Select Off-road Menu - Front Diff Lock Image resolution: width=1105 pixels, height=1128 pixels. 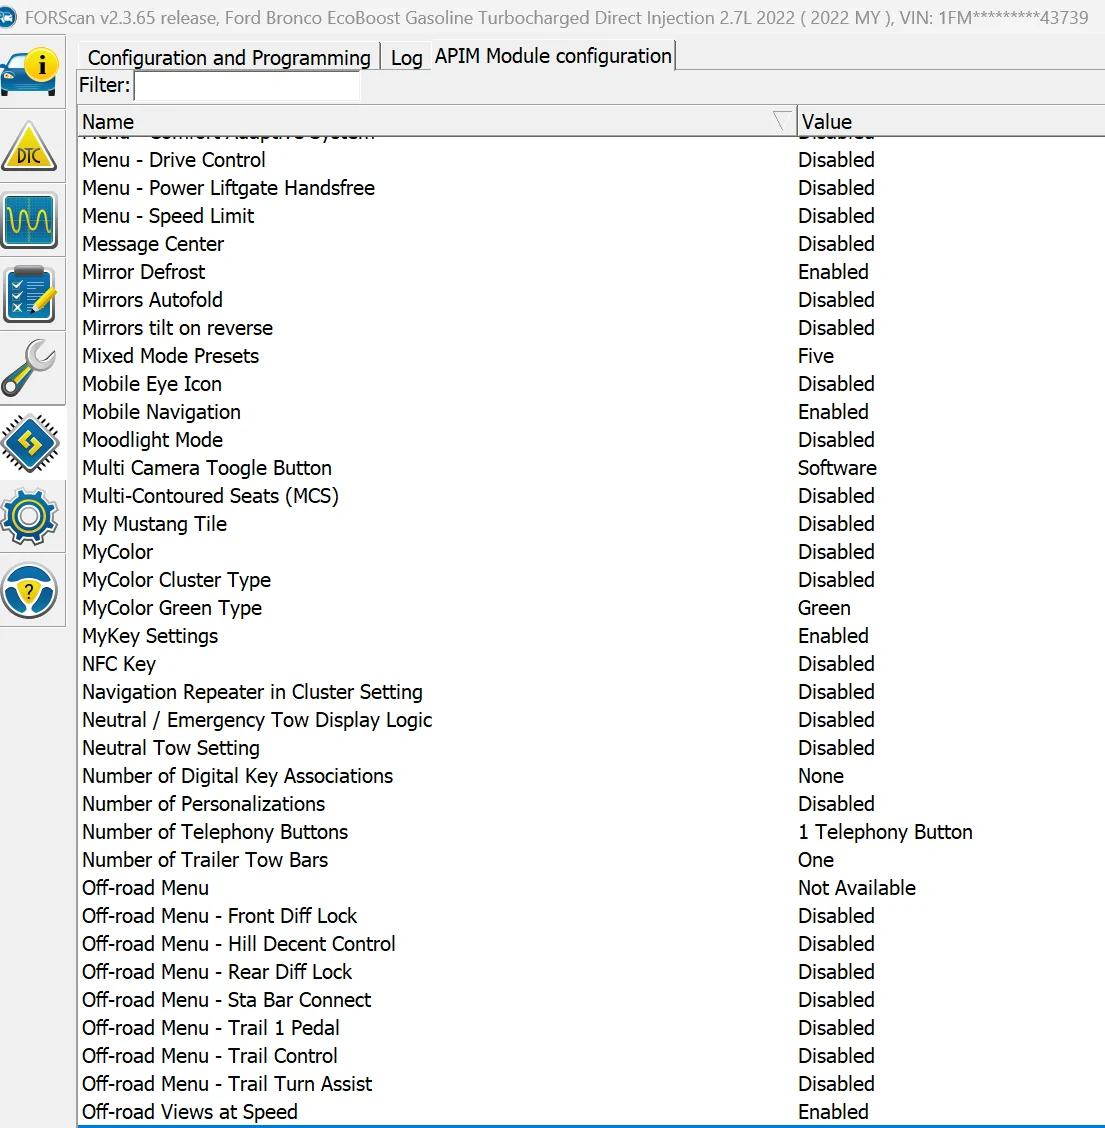click(591, 917)
